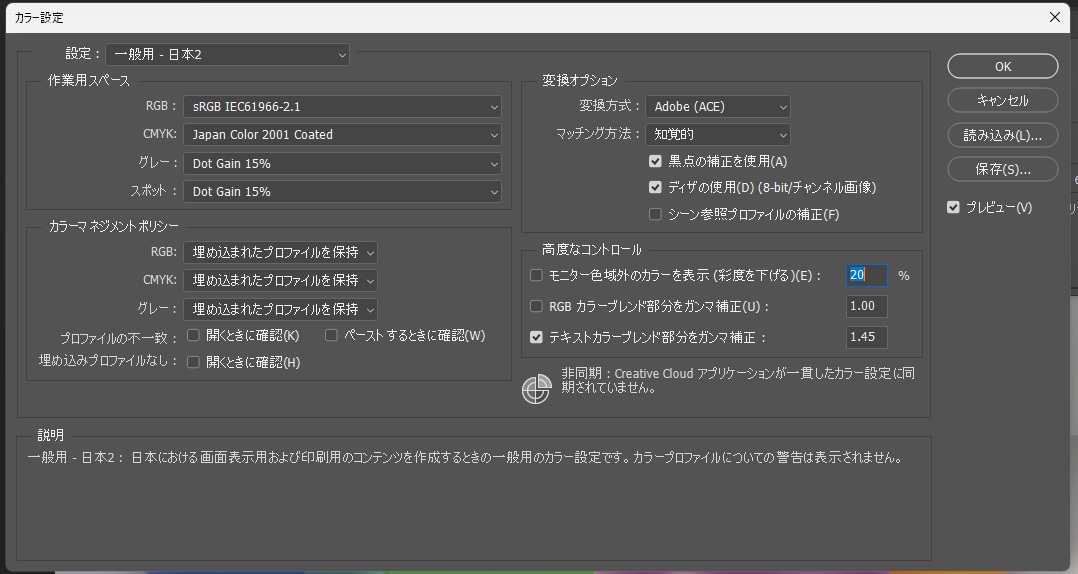The width and height of the screenshot is (1078, 574).
Task: Open CMYK dropdown Japan Color 2001 Coated
Action: click(342, 135)
